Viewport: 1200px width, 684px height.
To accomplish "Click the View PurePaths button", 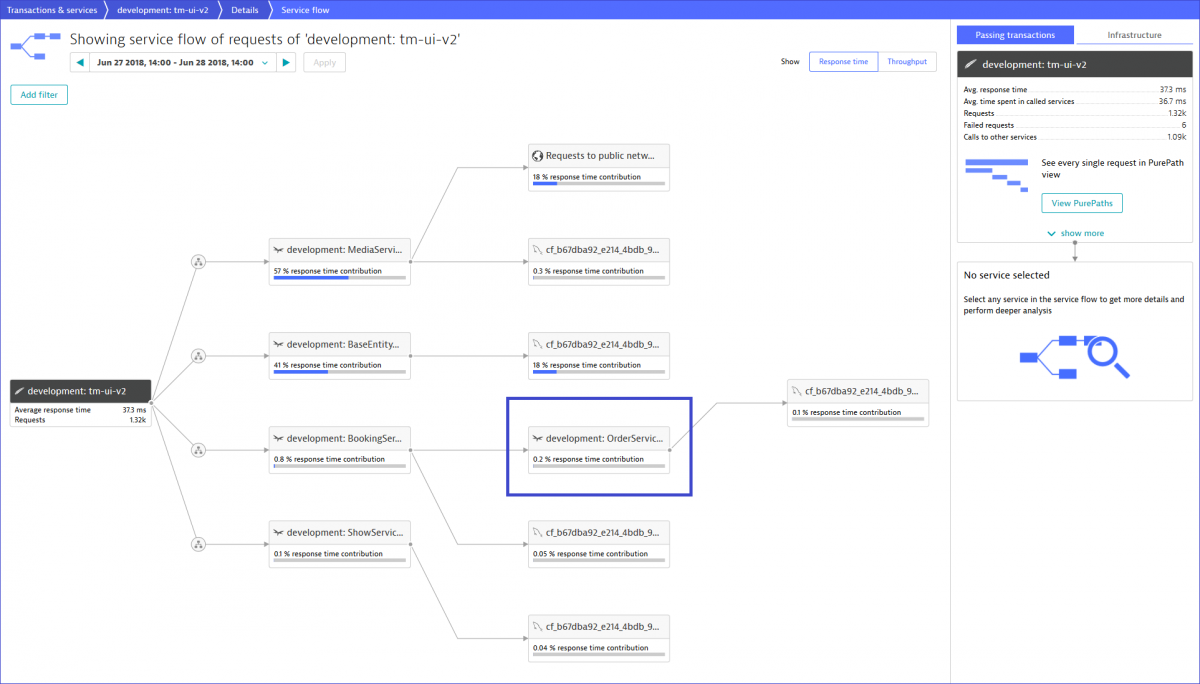I will 1081,203.
